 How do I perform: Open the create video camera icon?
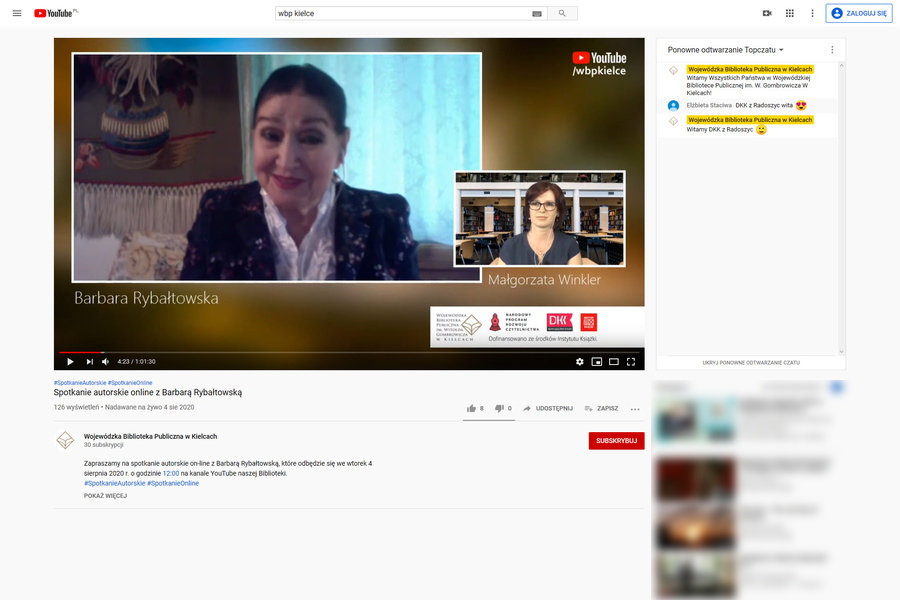point(767,13)
